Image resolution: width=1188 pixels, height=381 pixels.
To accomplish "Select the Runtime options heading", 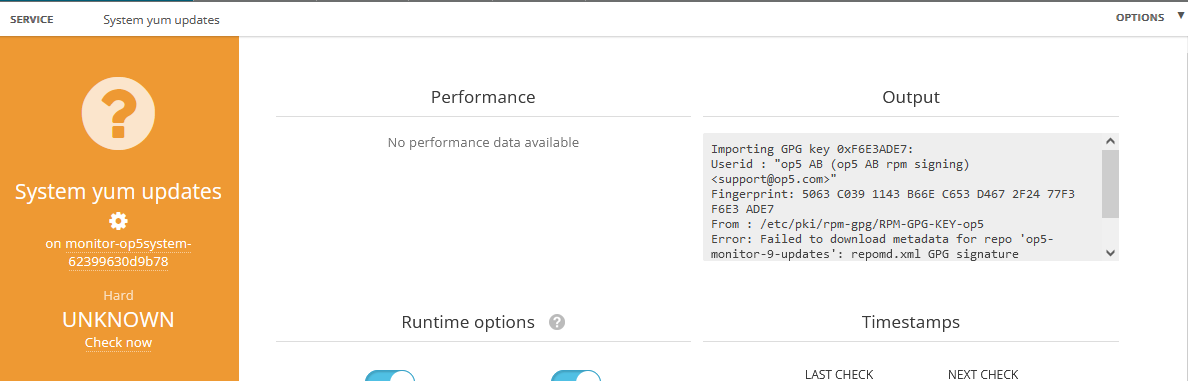I will click(x=468, y=322).
